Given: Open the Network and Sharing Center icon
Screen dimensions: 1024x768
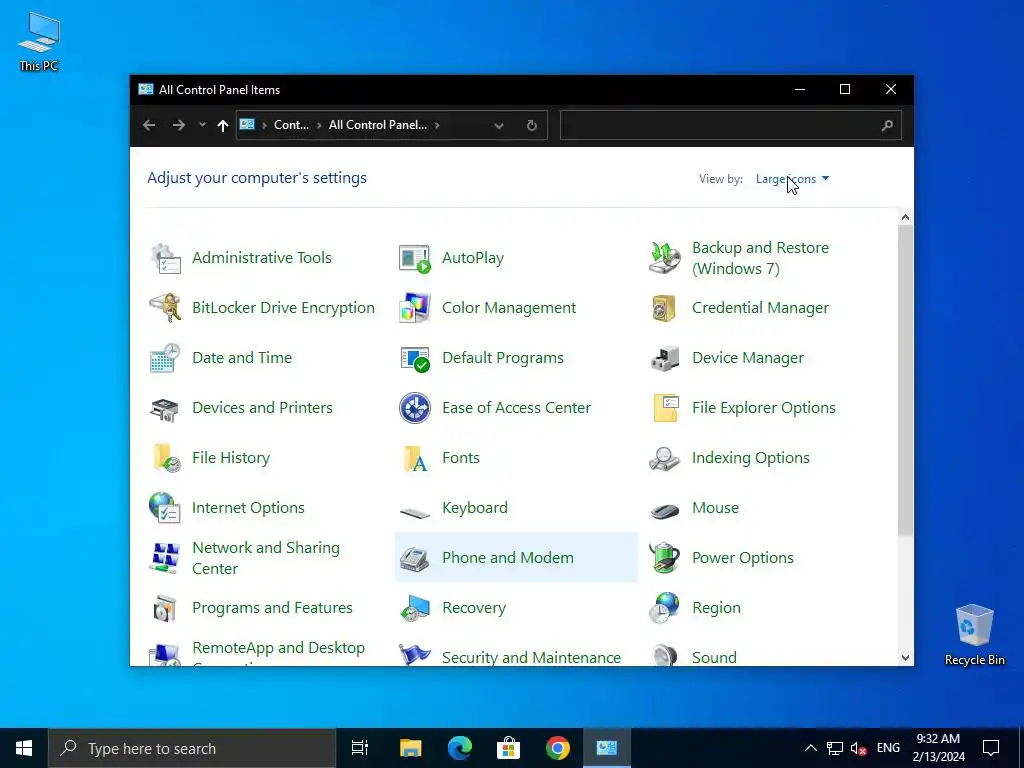Looking at the screenshot, I should click(x=165, y=558).
